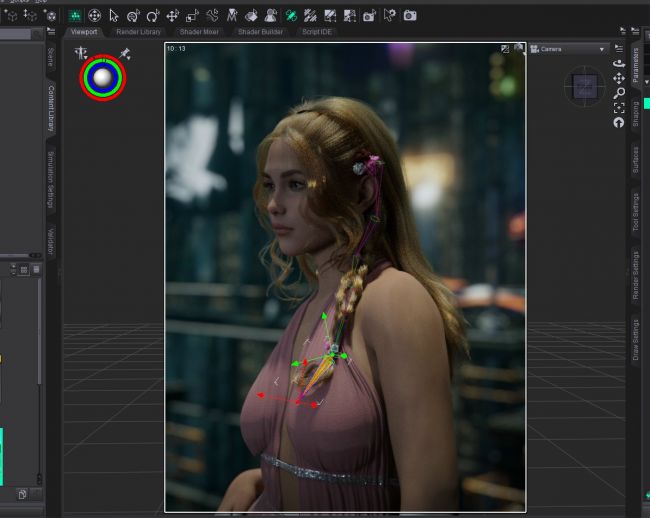Screen dimensions: 650x518
Task: Expand the draw style options above the sphere
Action: coord(82,53)
